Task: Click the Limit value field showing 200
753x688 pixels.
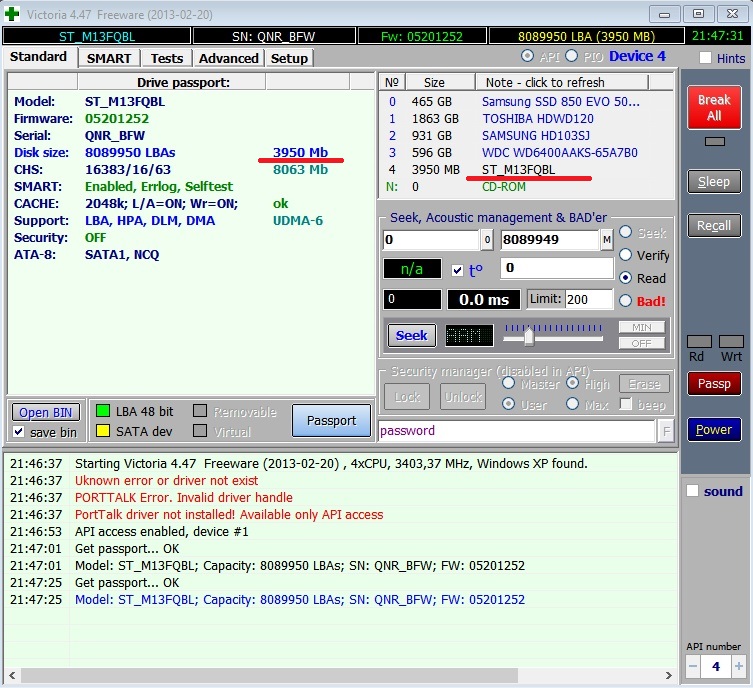Action: 589,300
